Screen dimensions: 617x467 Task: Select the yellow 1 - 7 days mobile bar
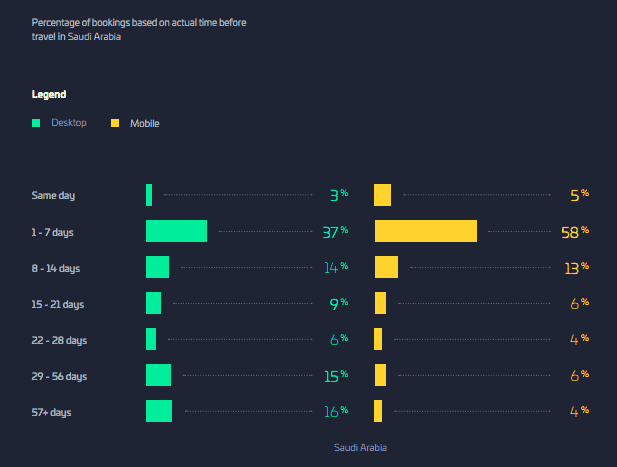pyautogui.click(x=426, y=231)
